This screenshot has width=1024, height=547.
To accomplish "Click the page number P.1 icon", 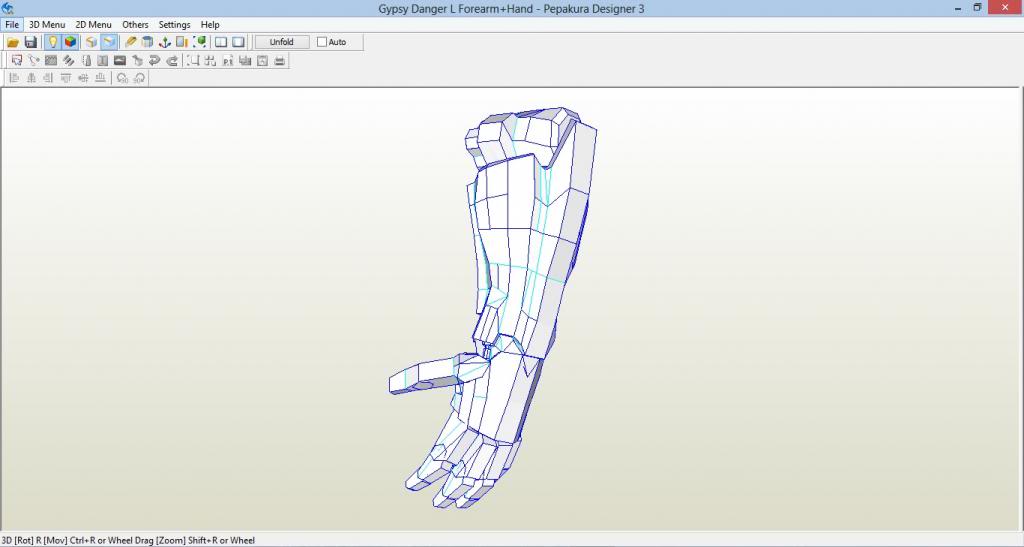I will (x=228, y=61).
